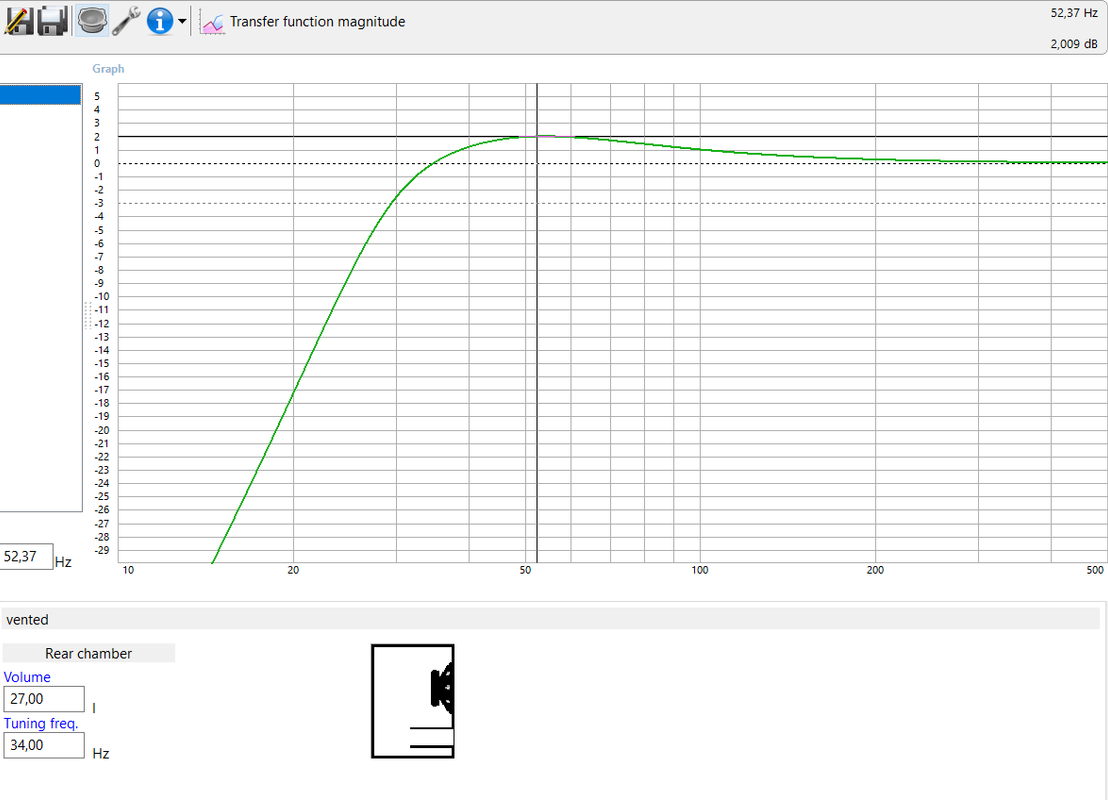
Task: Click the rear chamber Volume field 27,00
Action: (44, 699)
